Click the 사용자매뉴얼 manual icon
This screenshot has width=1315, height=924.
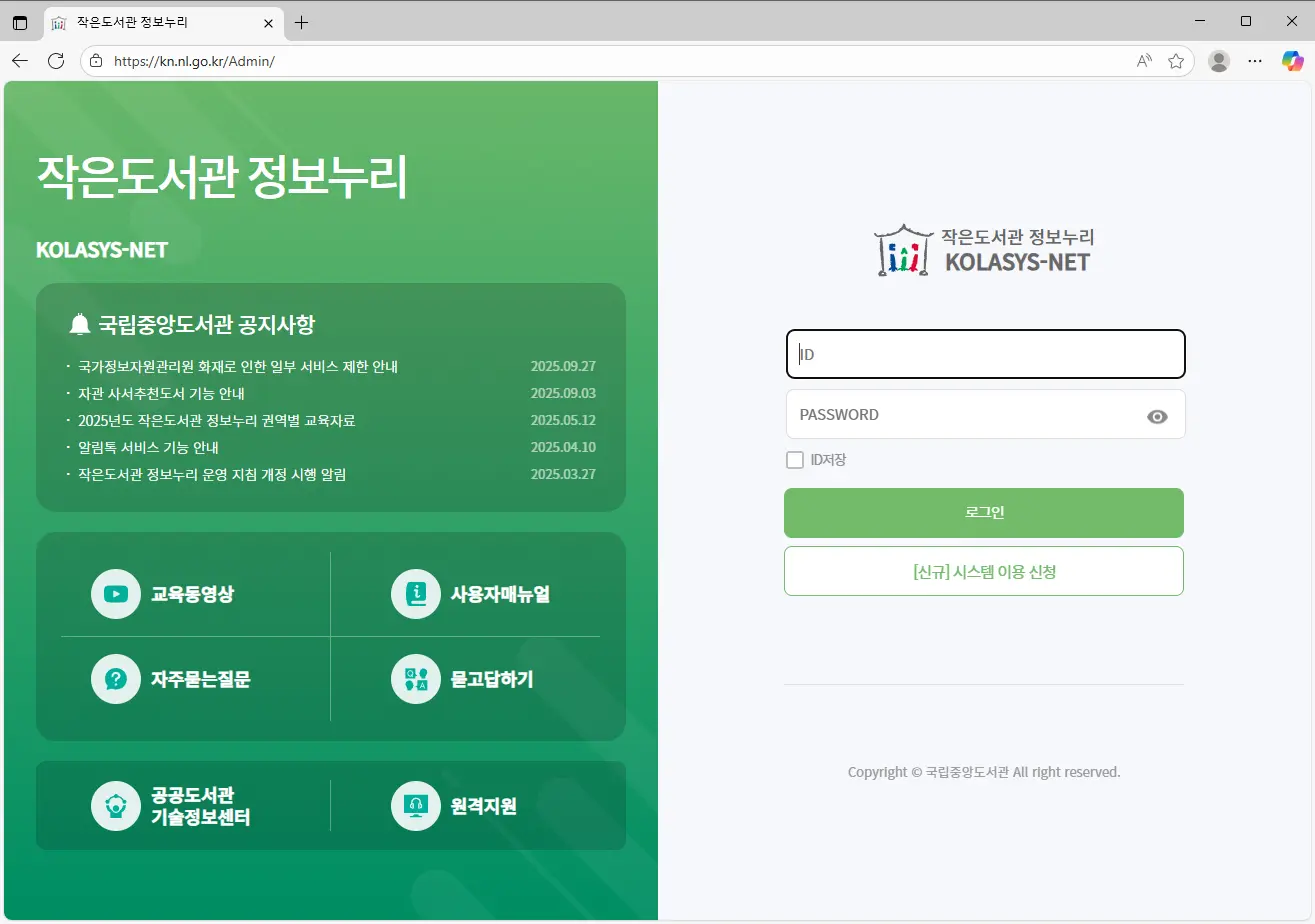coord(416,594)
